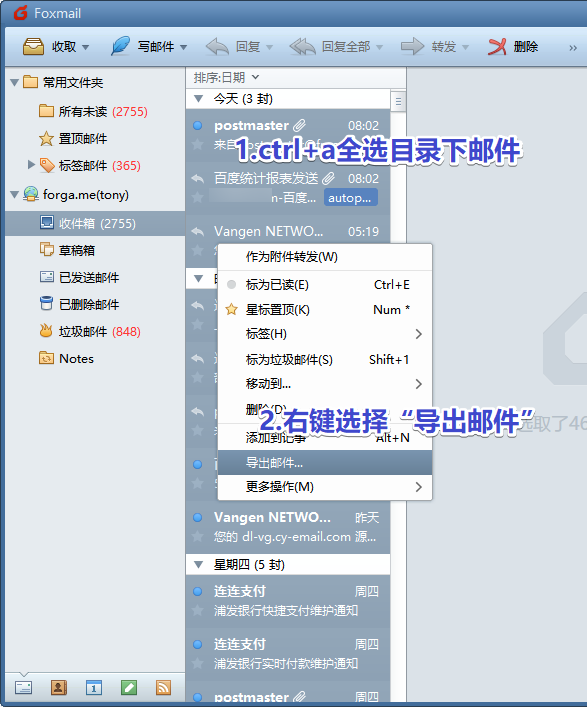
Task: Toggle unread dot on 昨天 Vangen NETWO email
Action: 197,517
